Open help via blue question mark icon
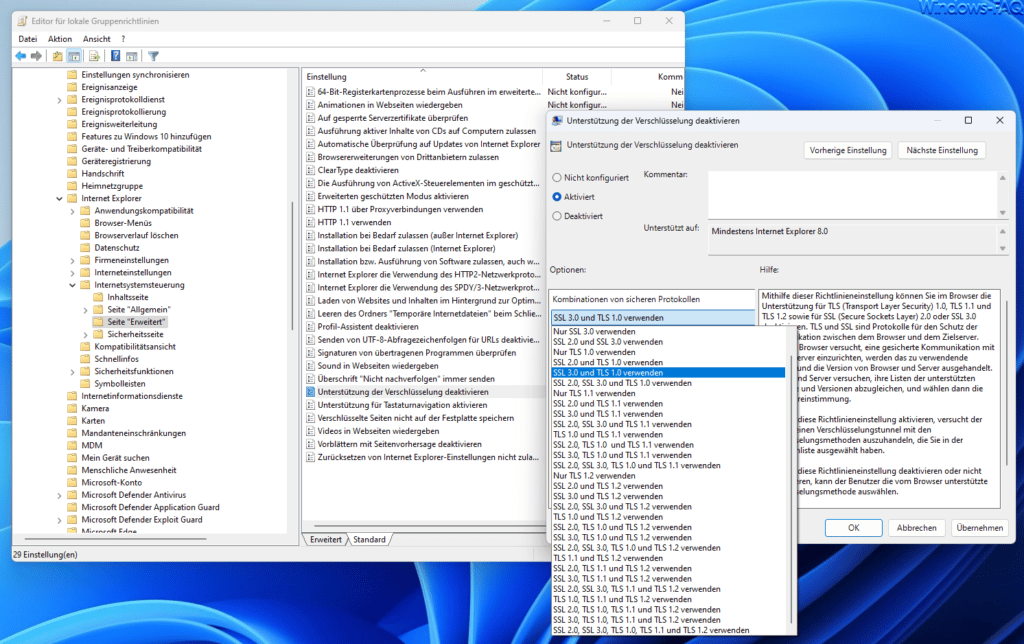The width and height of the screenshot is (1024, 644). [115, 56]
